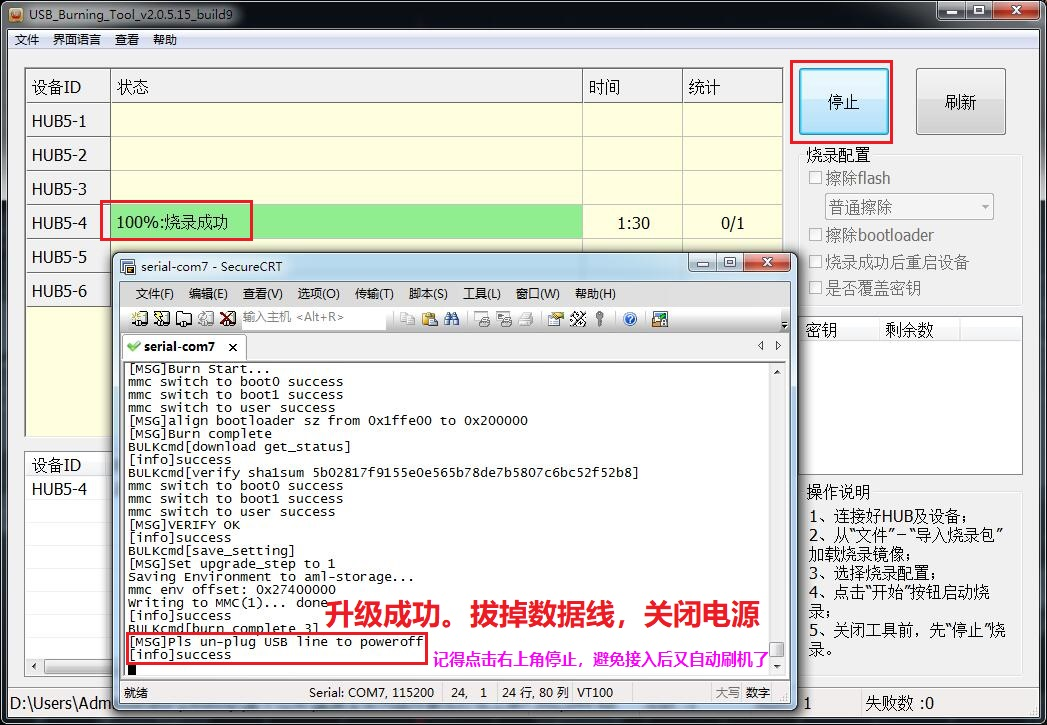1047x725 pixels.
Task: Open the 普通擦除 erase mode dropdown
Action: coord(909,207)
